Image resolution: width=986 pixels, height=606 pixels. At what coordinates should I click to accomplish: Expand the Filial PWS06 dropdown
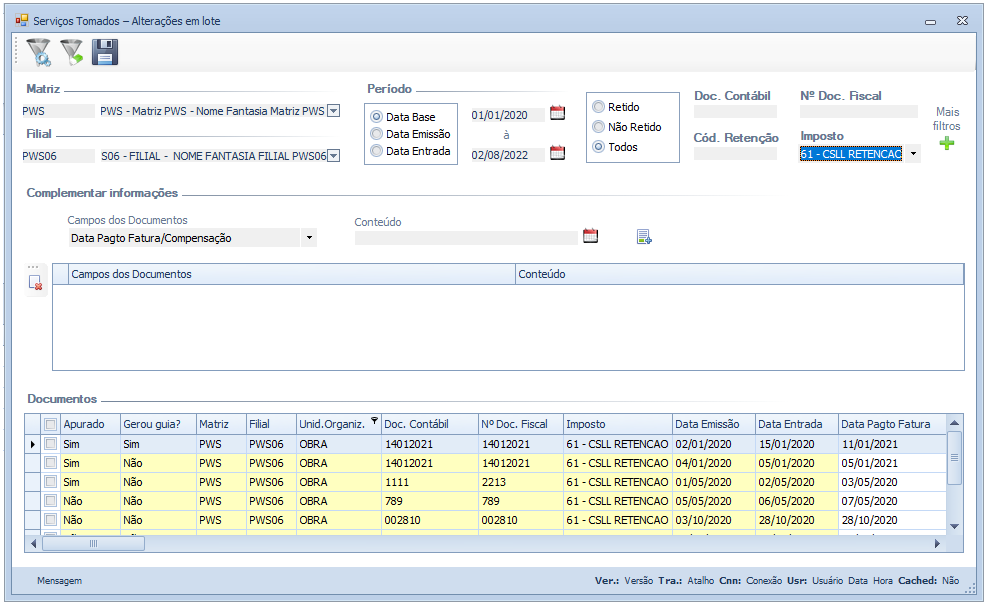pyautogui.click(x=334, y=155)
